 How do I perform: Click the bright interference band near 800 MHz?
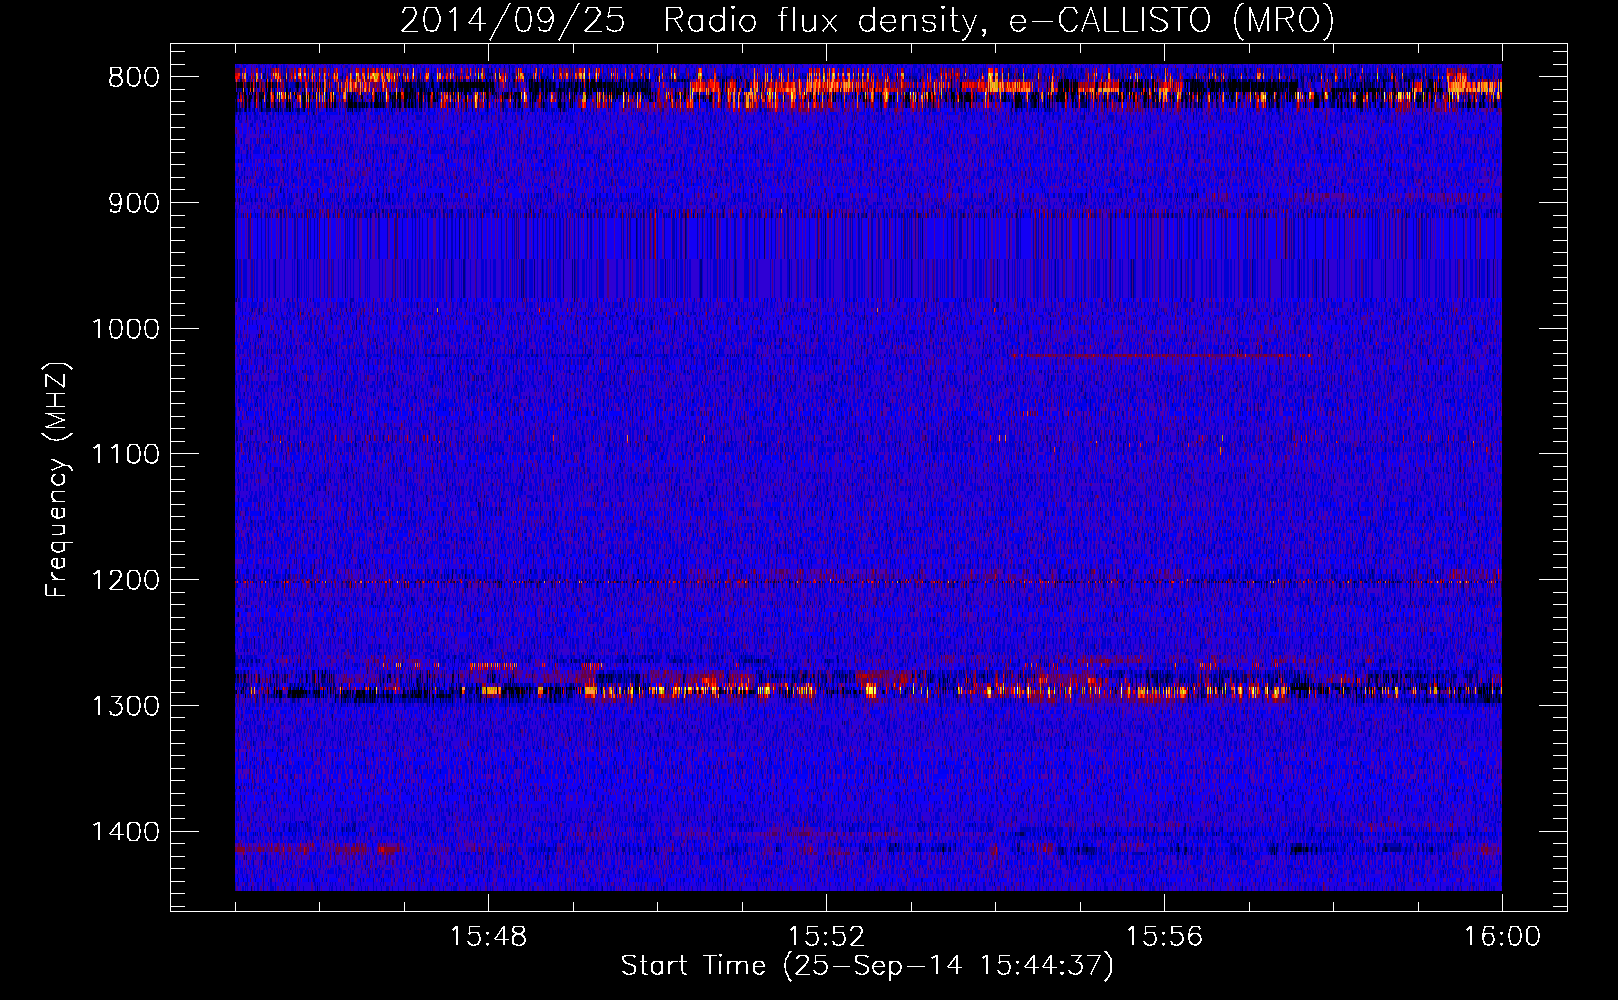(868, 86)
